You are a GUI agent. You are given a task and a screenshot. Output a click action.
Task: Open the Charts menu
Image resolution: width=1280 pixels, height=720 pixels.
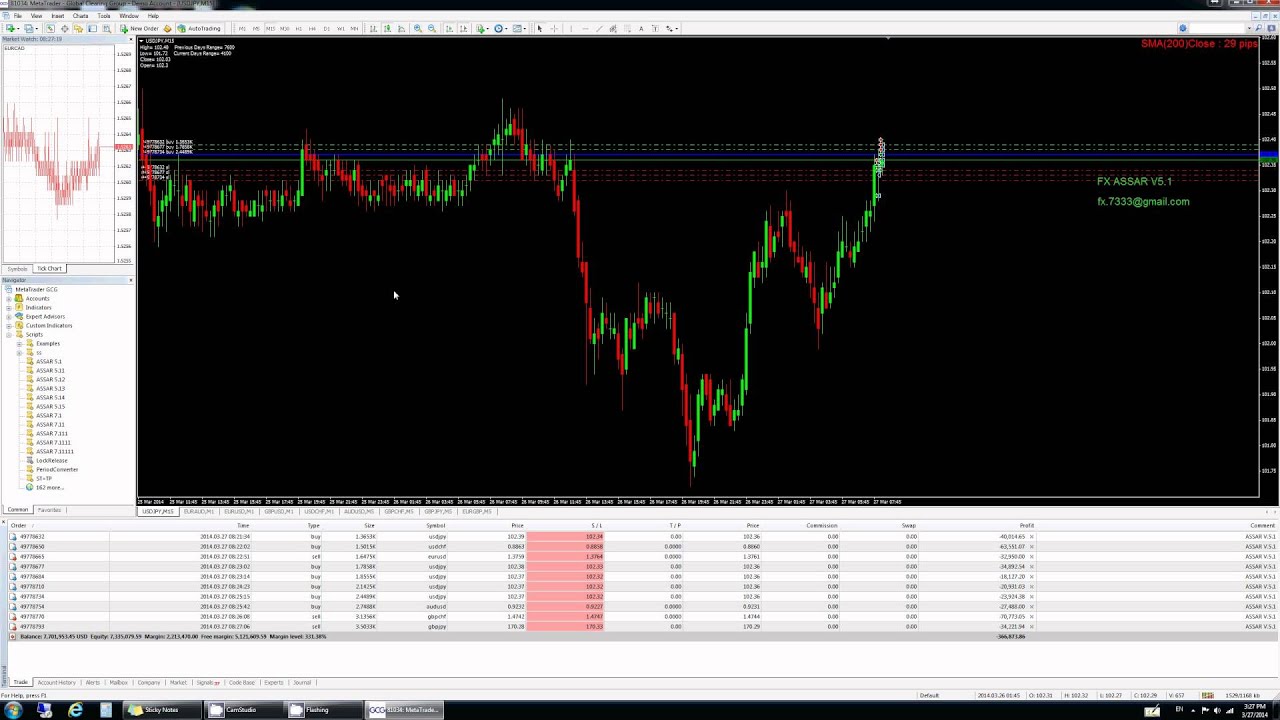pyautogui.click(x=80, y=16)
